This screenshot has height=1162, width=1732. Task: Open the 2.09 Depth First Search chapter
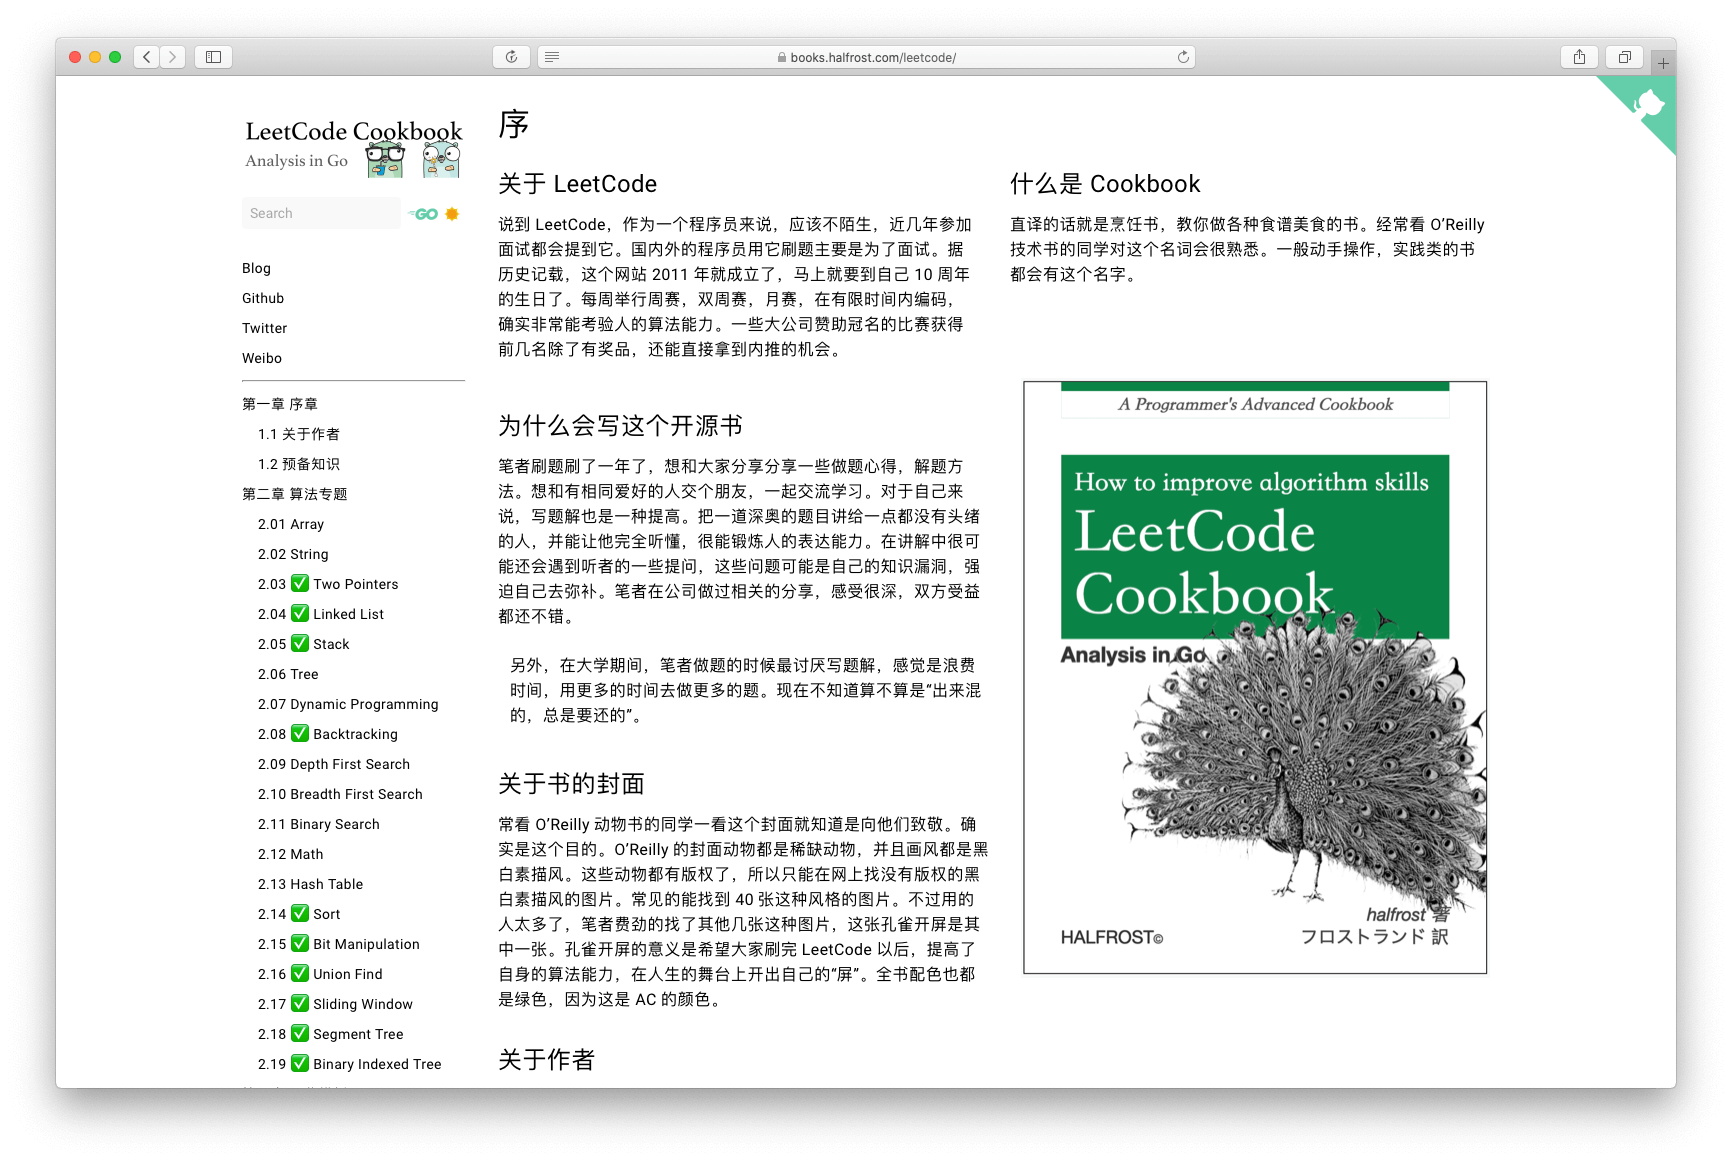tap(334, 764)
